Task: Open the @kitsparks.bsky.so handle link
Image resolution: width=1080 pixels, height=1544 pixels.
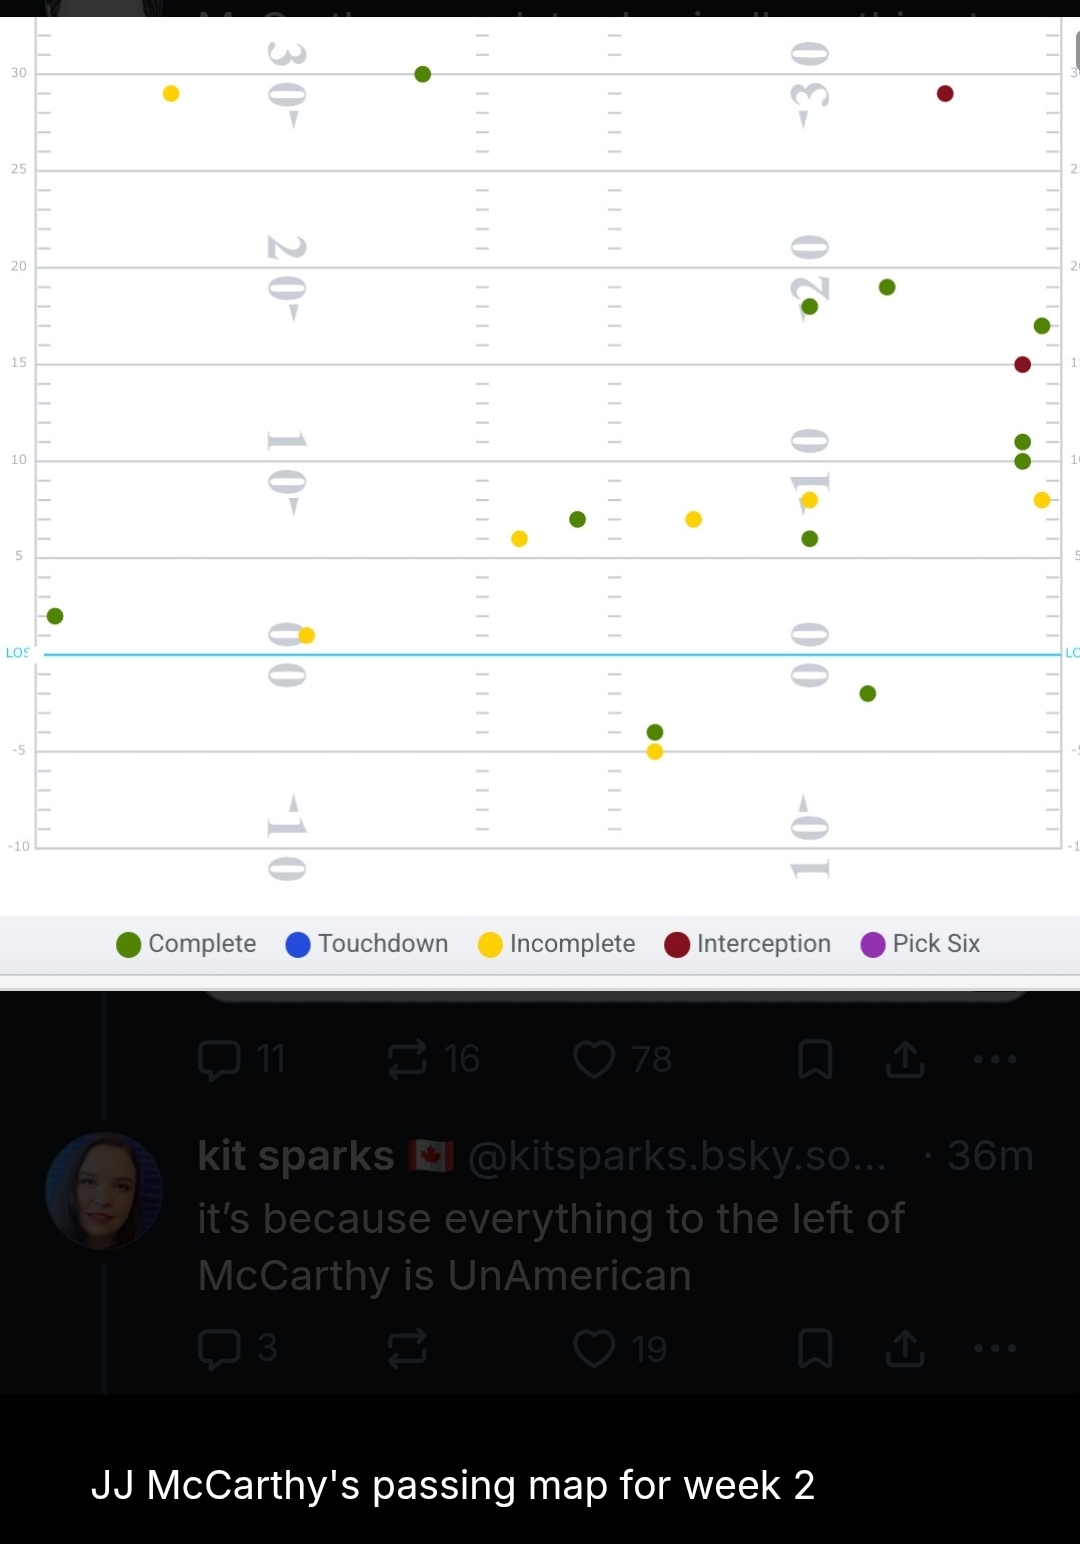Action: pos(677,1156)
